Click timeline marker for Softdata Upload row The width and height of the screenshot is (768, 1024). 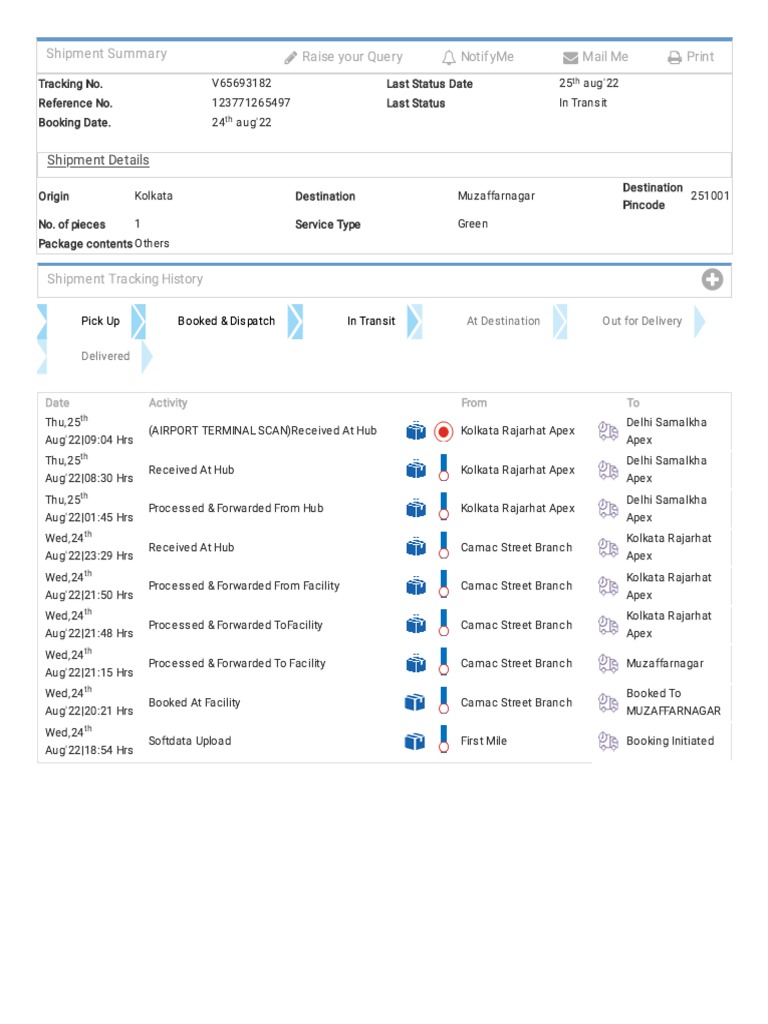point(444,741)
